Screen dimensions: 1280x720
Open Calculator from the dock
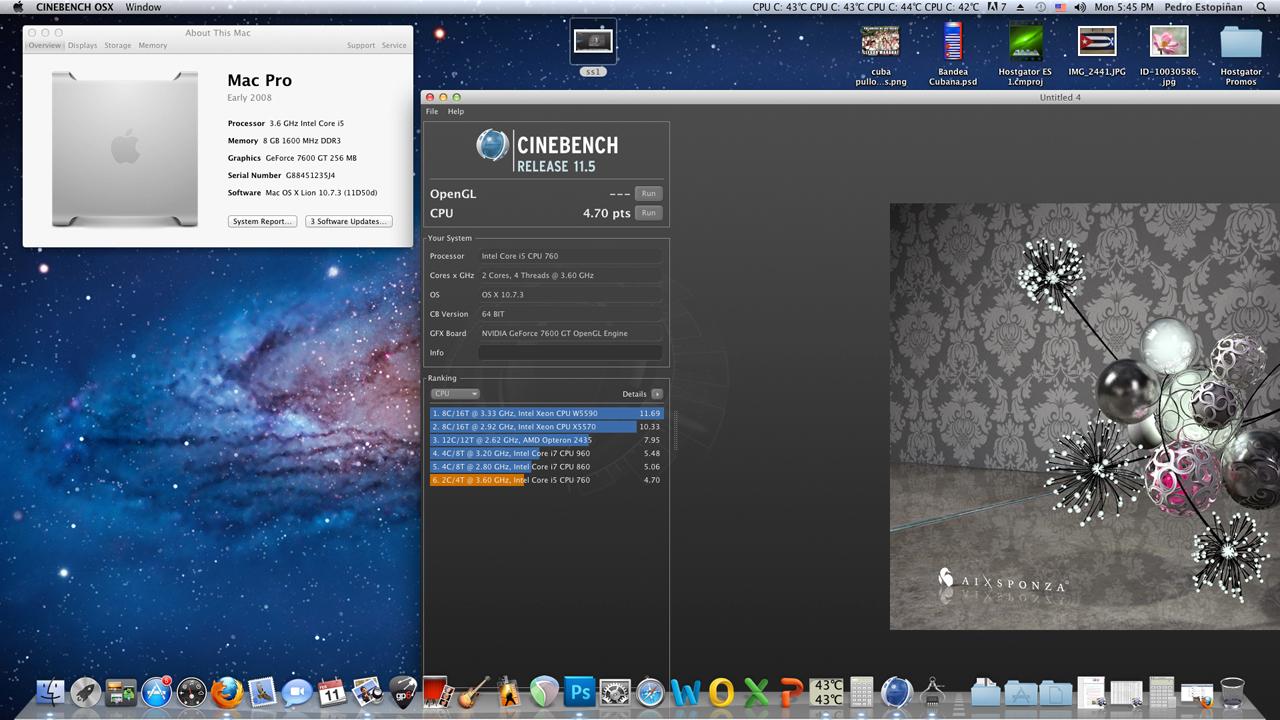tap(862, 692)
